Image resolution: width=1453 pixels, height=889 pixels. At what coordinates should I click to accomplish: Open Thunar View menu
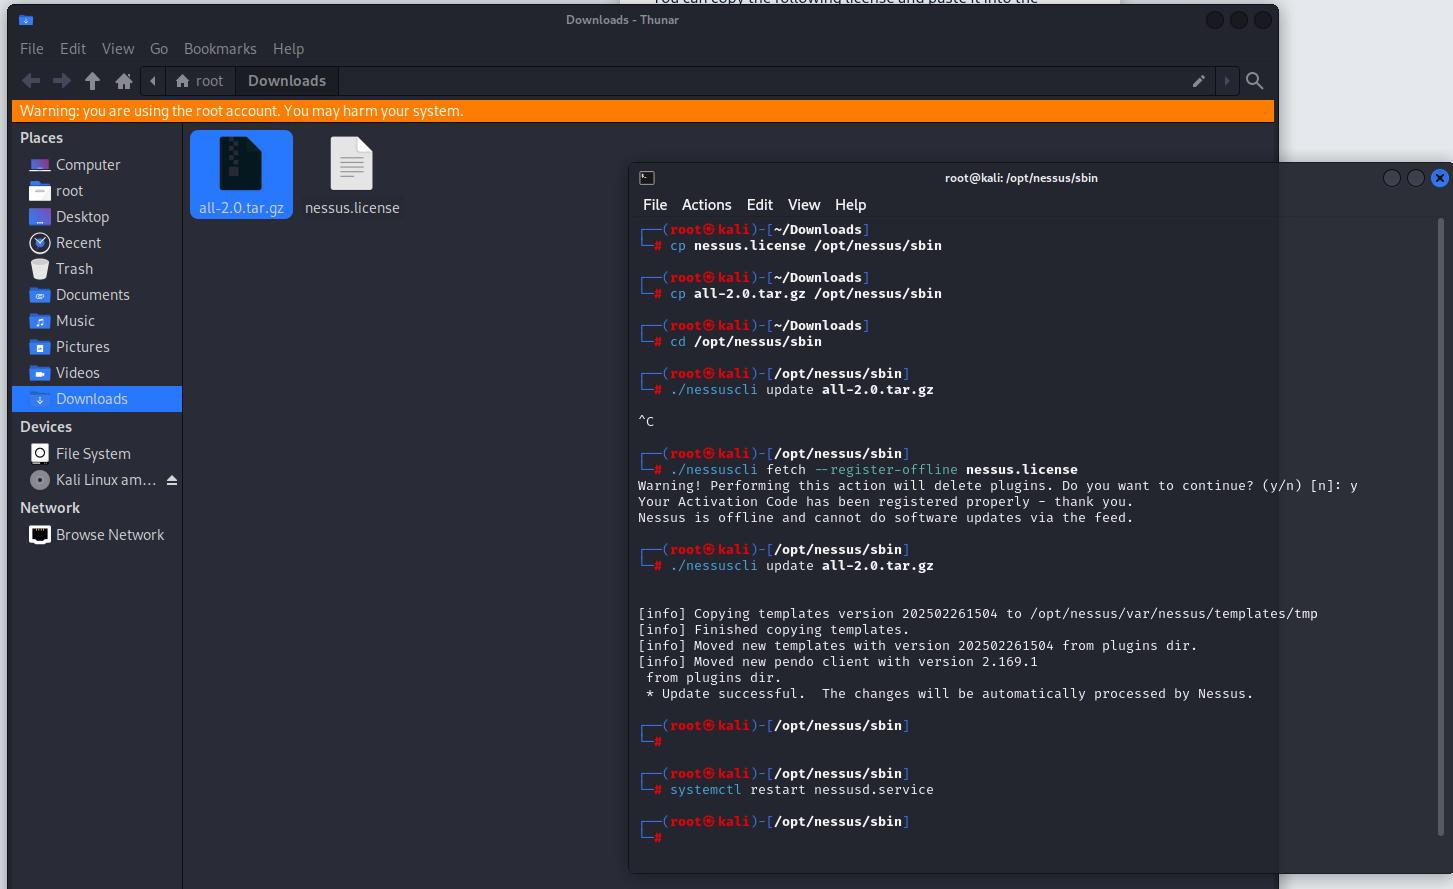click(x=118, y=49)
